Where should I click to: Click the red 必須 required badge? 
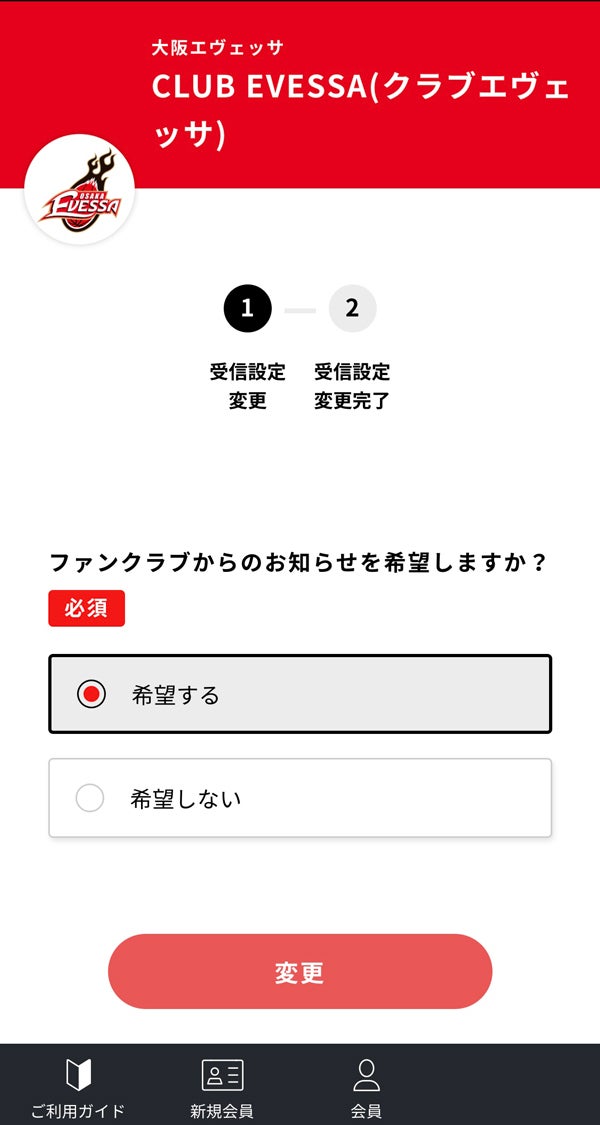pyautogui.click(x=87, y=608)
